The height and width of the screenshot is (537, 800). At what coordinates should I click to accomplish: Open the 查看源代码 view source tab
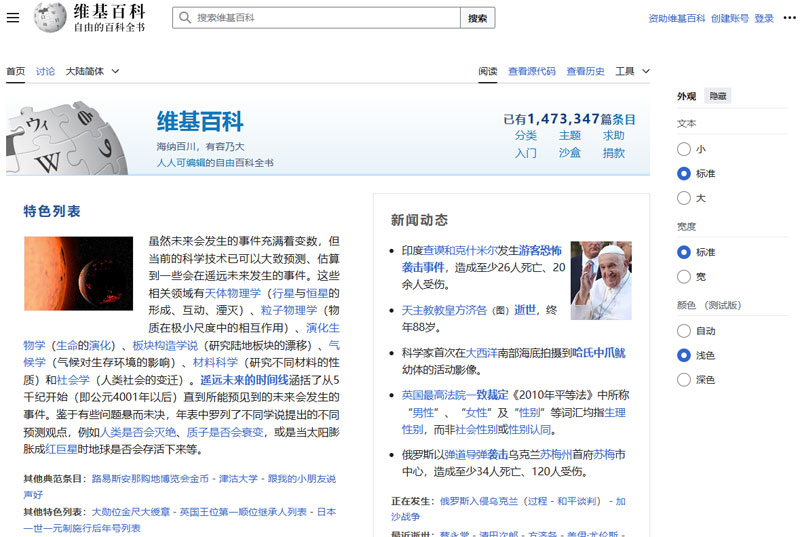tap(531, 71)
